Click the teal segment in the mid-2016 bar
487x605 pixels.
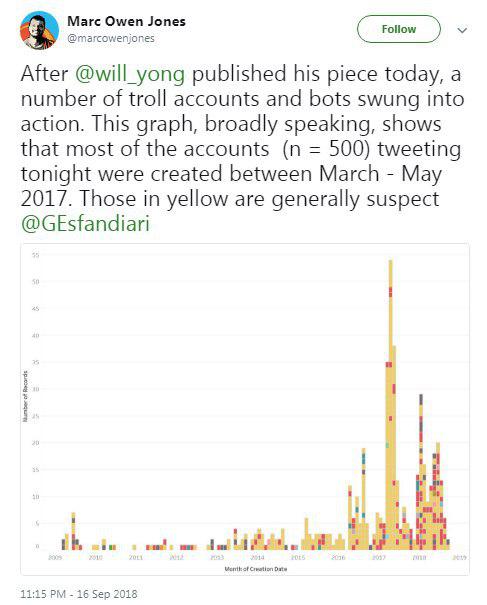point(364,459)
